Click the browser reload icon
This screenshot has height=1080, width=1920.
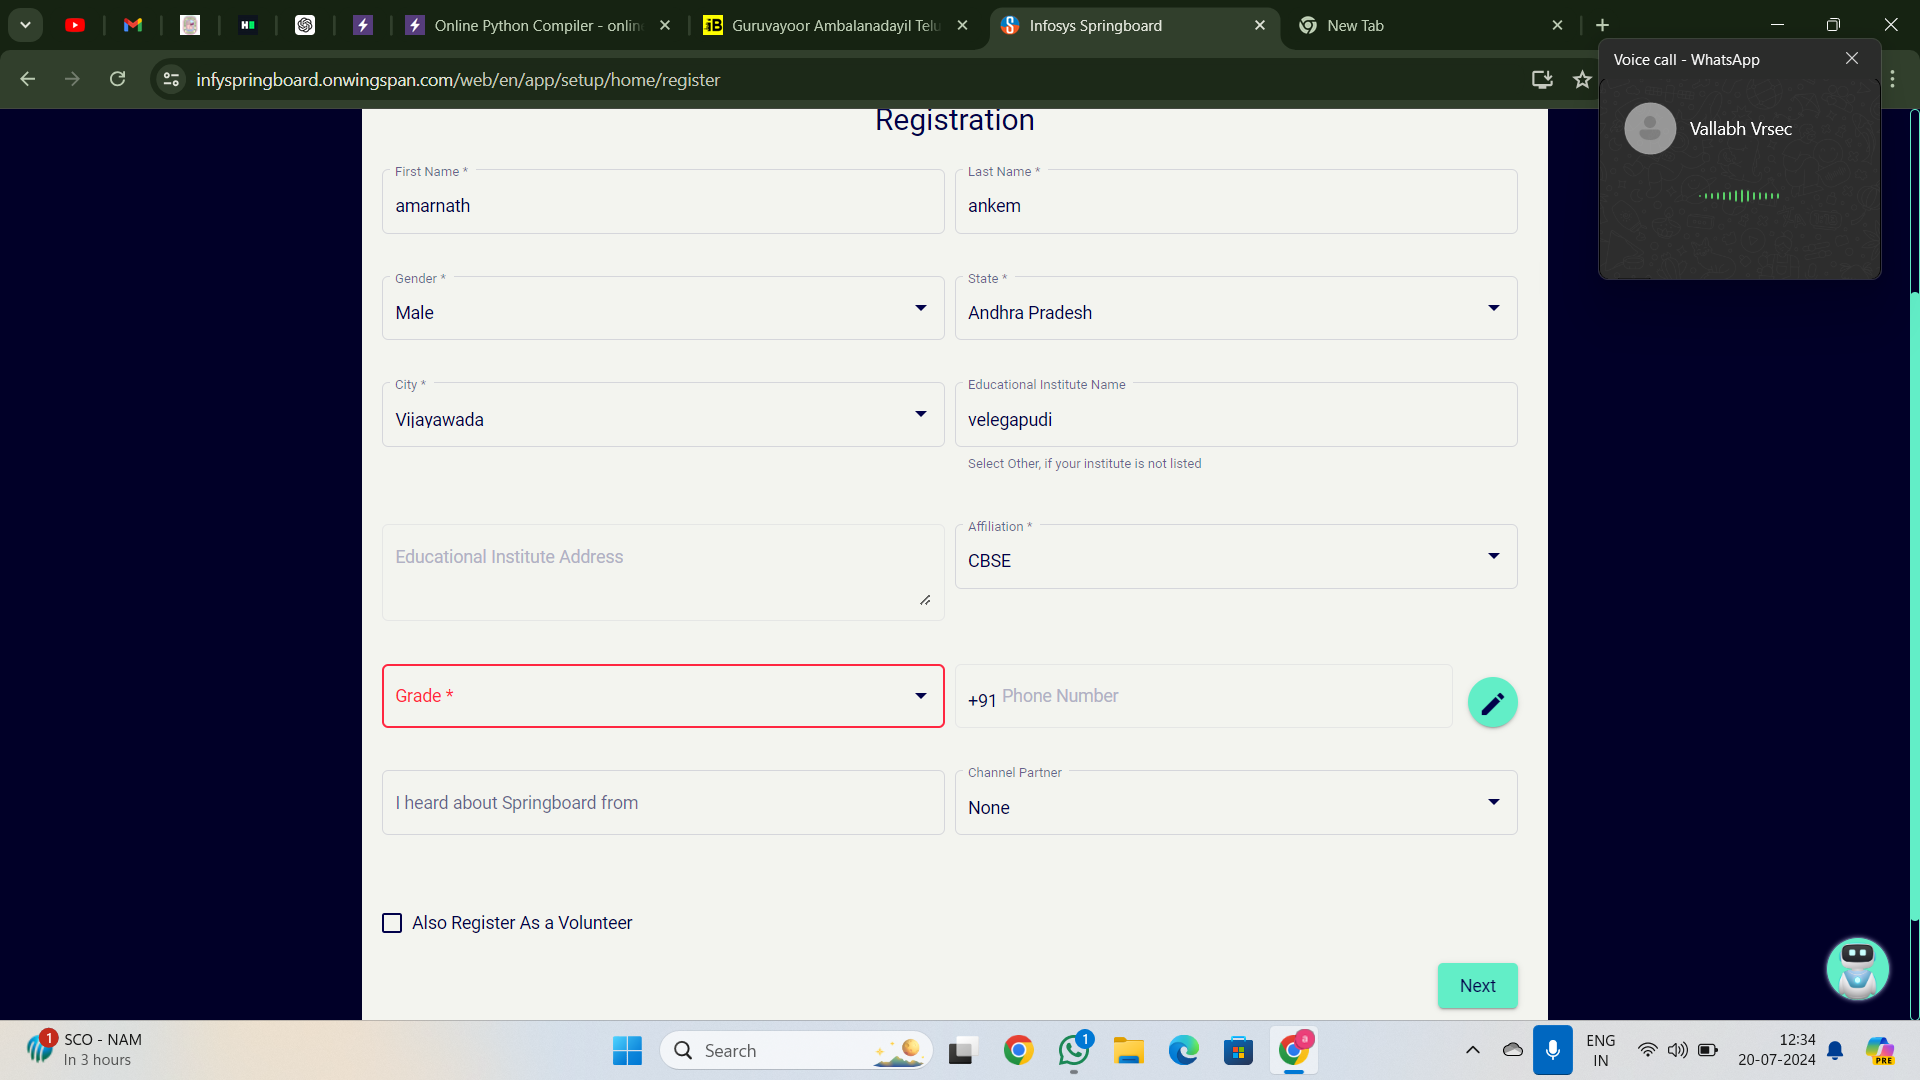118,79
